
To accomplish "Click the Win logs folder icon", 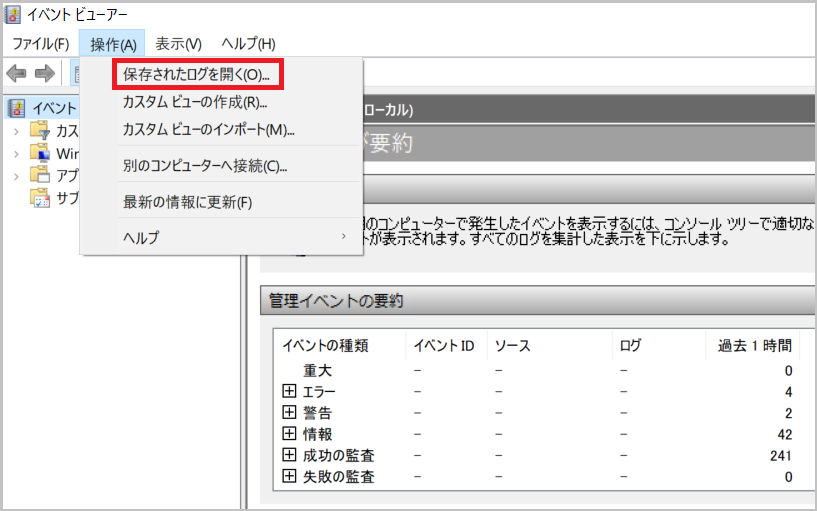I will point(40,153).
